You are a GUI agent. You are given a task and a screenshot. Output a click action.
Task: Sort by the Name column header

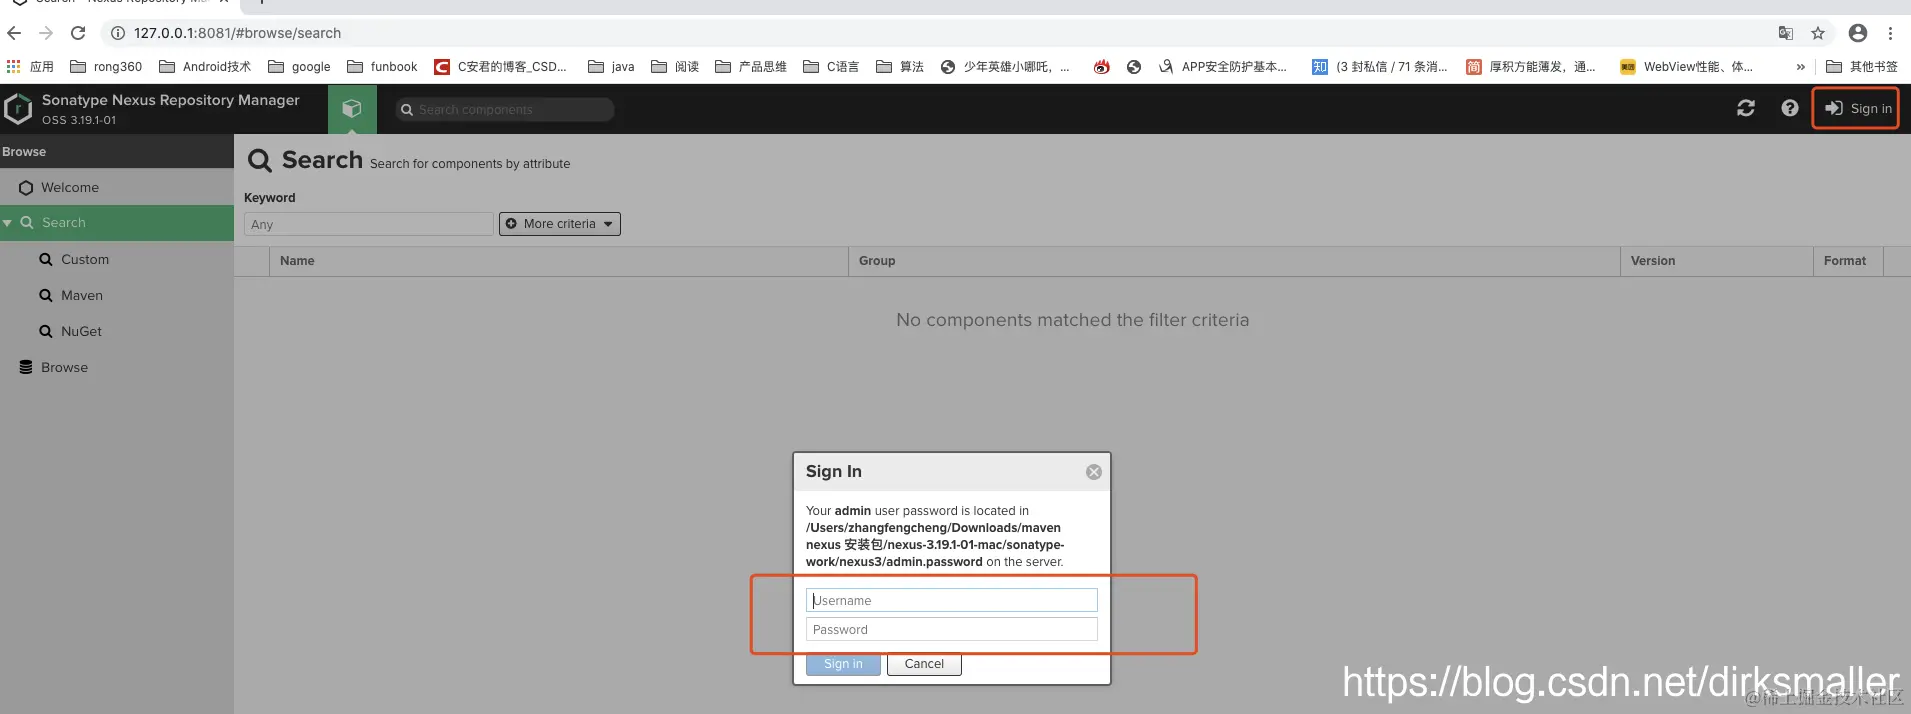click(x=559, y=261)
